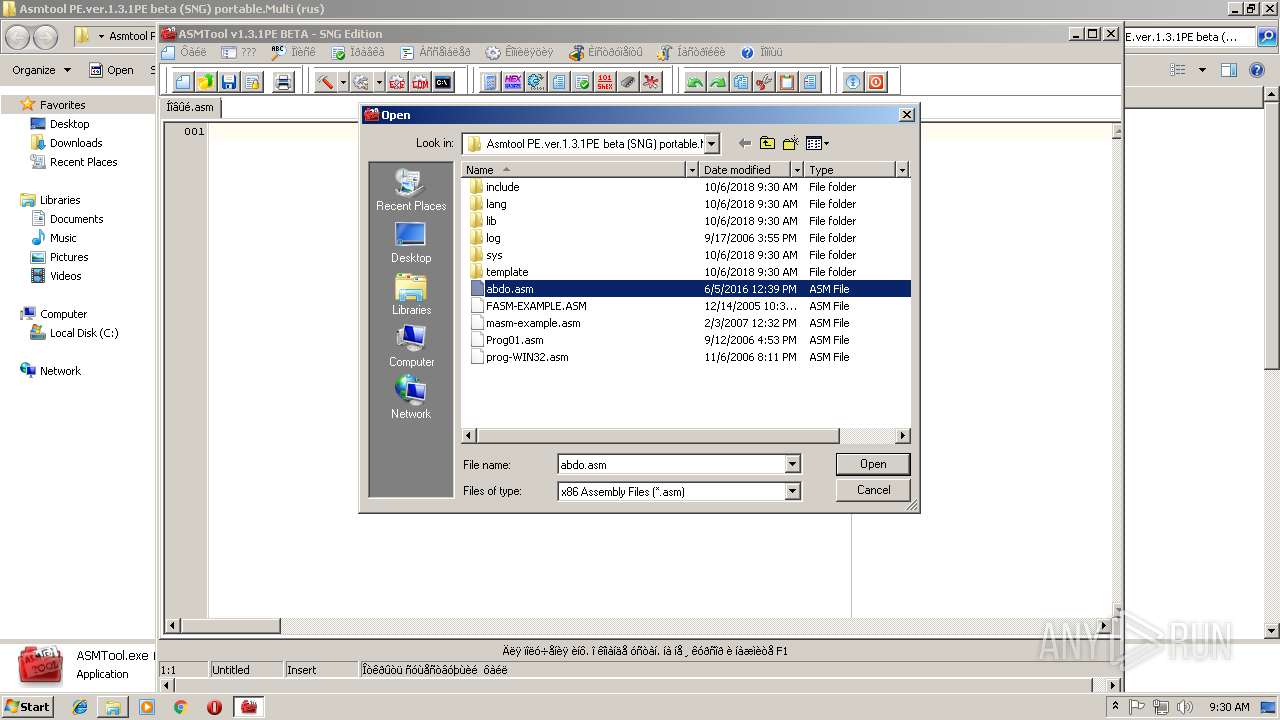
Task: Click the New file toolbar icon
Action: click(183, 82)
